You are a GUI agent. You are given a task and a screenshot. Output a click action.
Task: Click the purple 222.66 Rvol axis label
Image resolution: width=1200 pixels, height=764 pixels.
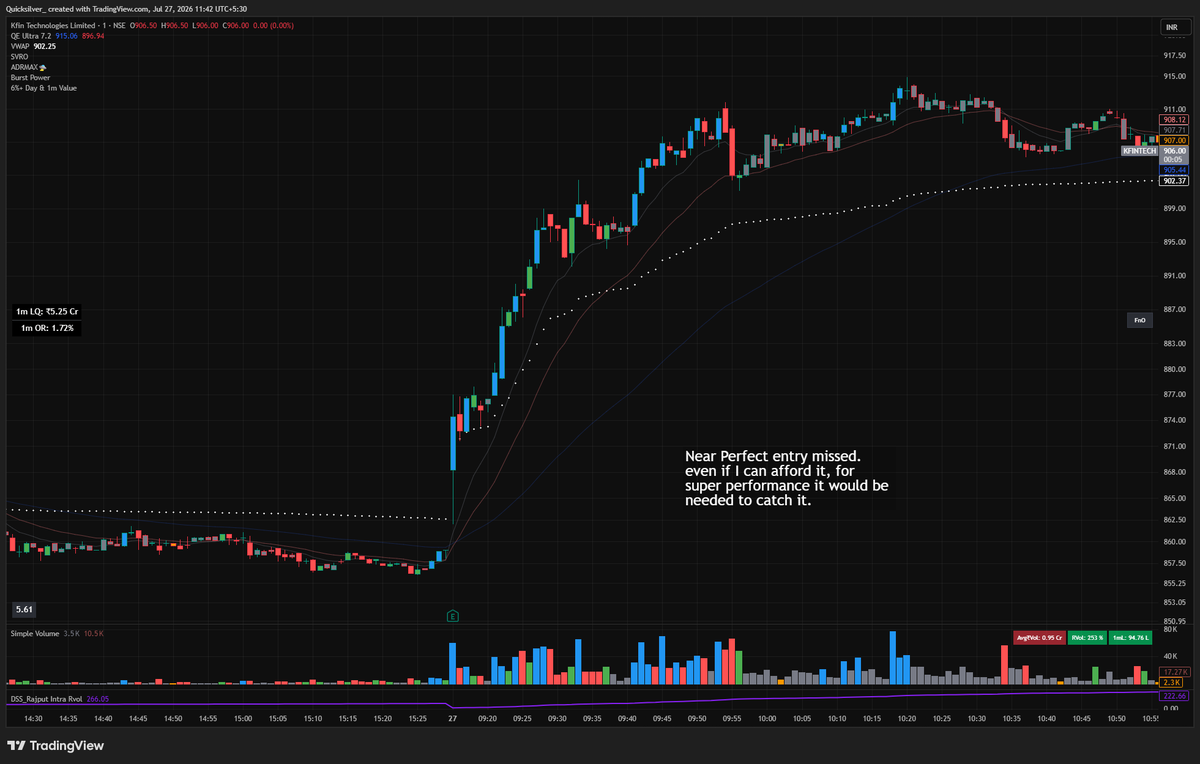pos(1174,695)
